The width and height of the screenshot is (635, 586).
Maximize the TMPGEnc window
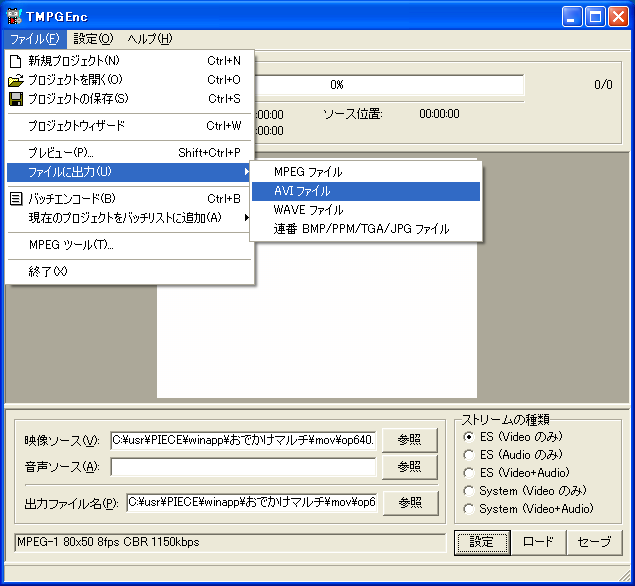[595, 17]
